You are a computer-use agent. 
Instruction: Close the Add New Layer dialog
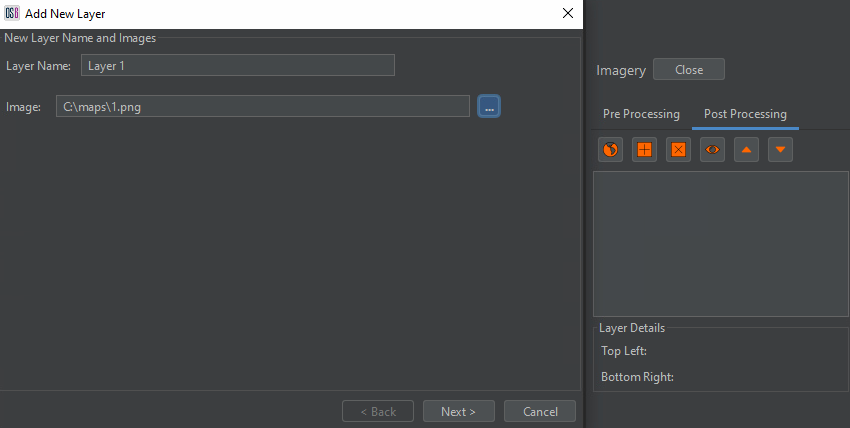[x=568, y=14]
